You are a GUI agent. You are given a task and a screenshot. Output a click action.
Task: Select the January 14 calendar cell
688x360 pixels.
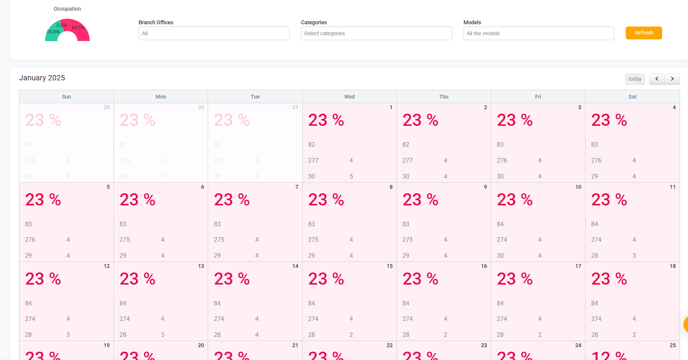point(255,301)
